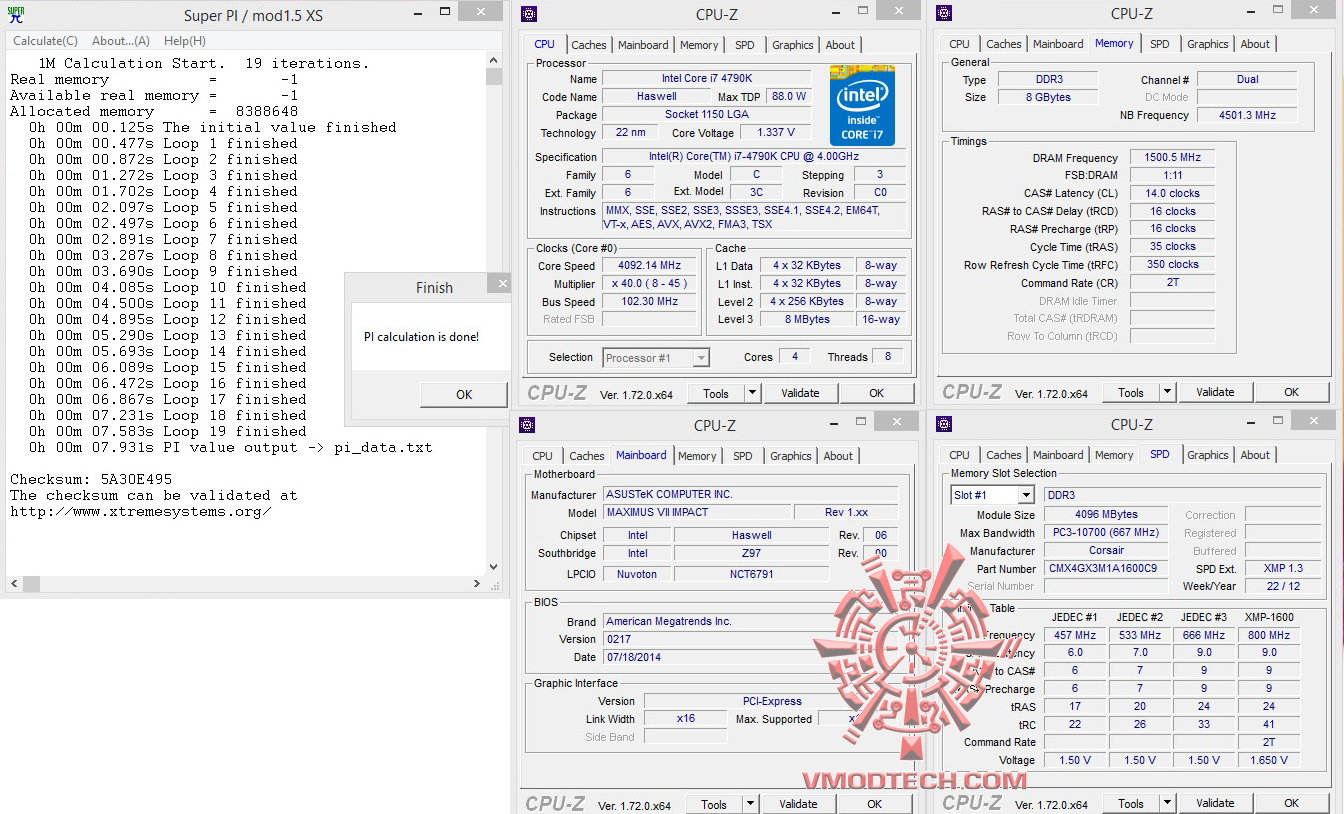Click the CPU-Z title icon of the Mainboard-tab window

pyautogui.click(x=528, y=425)
